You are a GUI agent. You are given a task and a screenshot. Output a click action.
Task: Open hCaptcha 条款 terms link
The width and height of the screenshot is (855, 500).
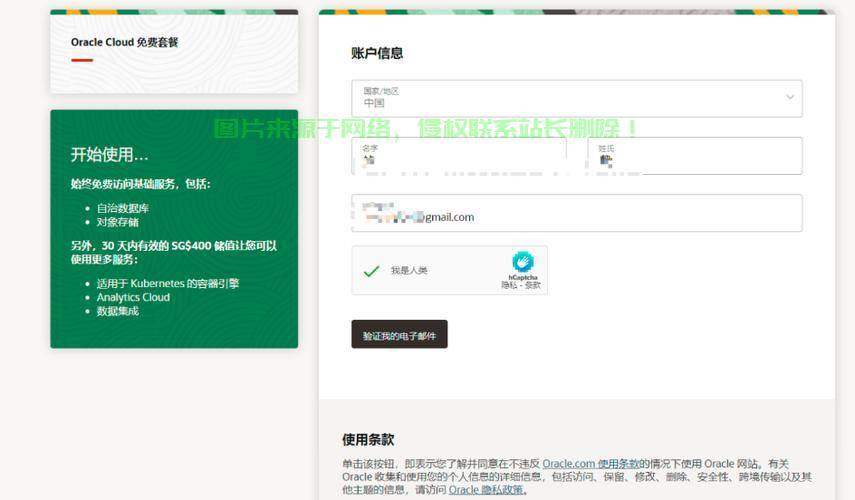click(533, 285)
